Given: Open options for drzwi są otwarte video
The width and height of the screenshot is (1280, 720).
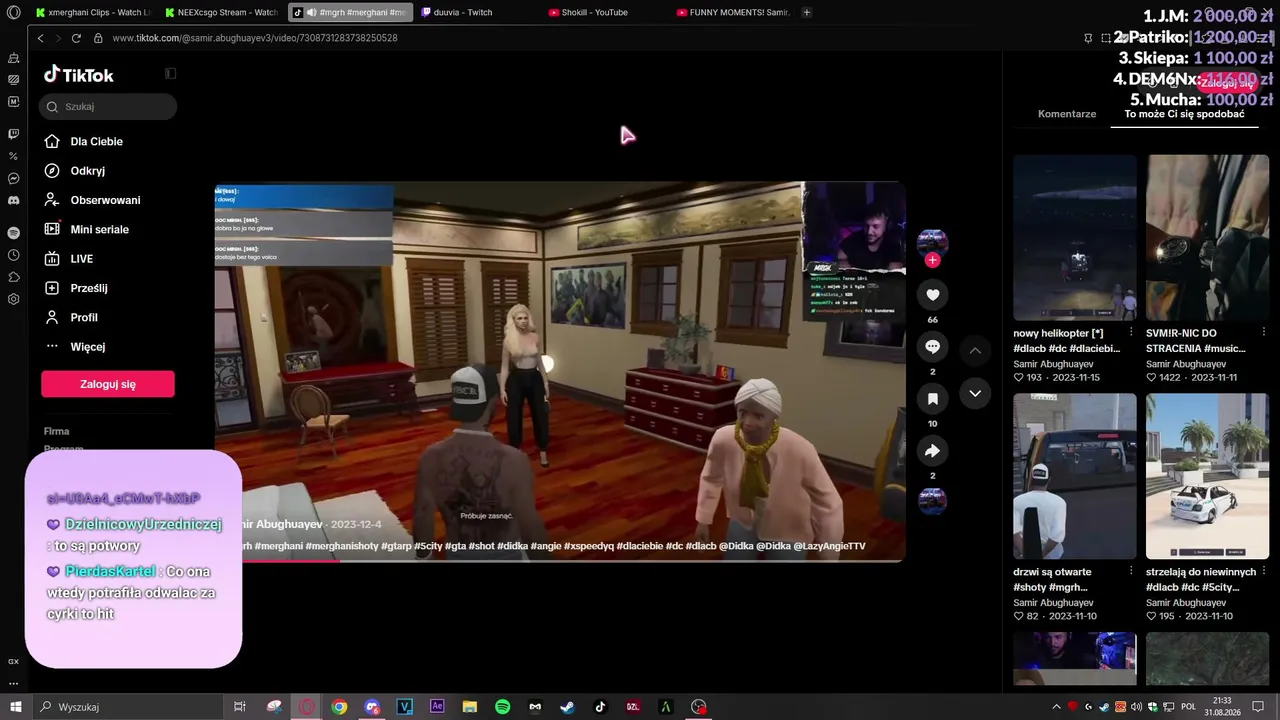Looking at the screenshot, I should [1131, 572].
